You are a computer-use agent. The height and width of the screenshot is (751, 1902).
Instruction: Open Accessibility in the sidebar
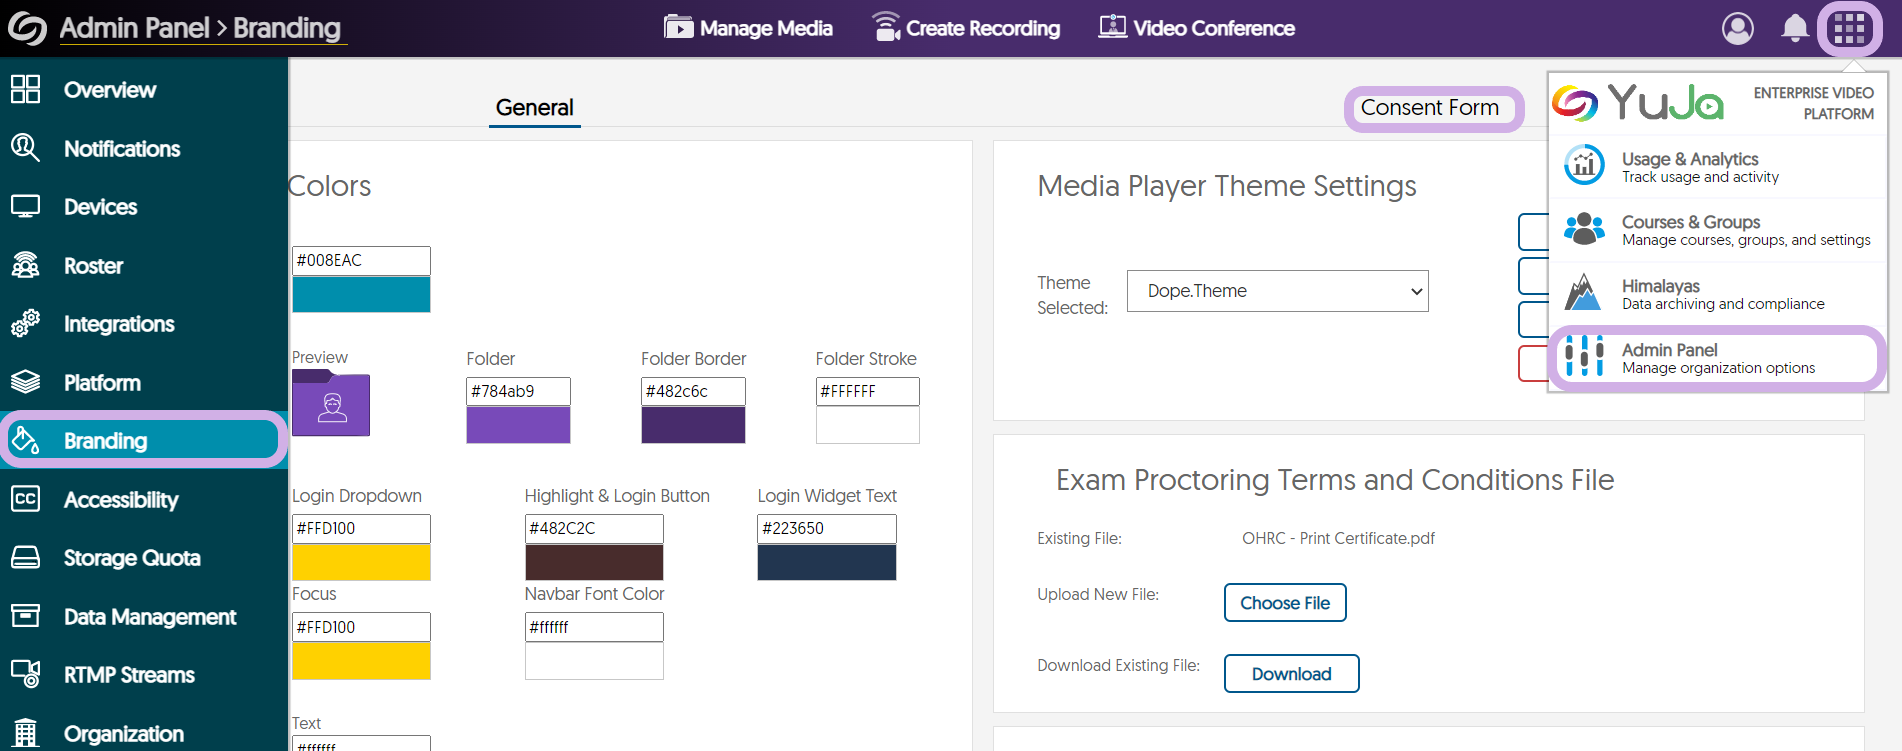(120, 500)
